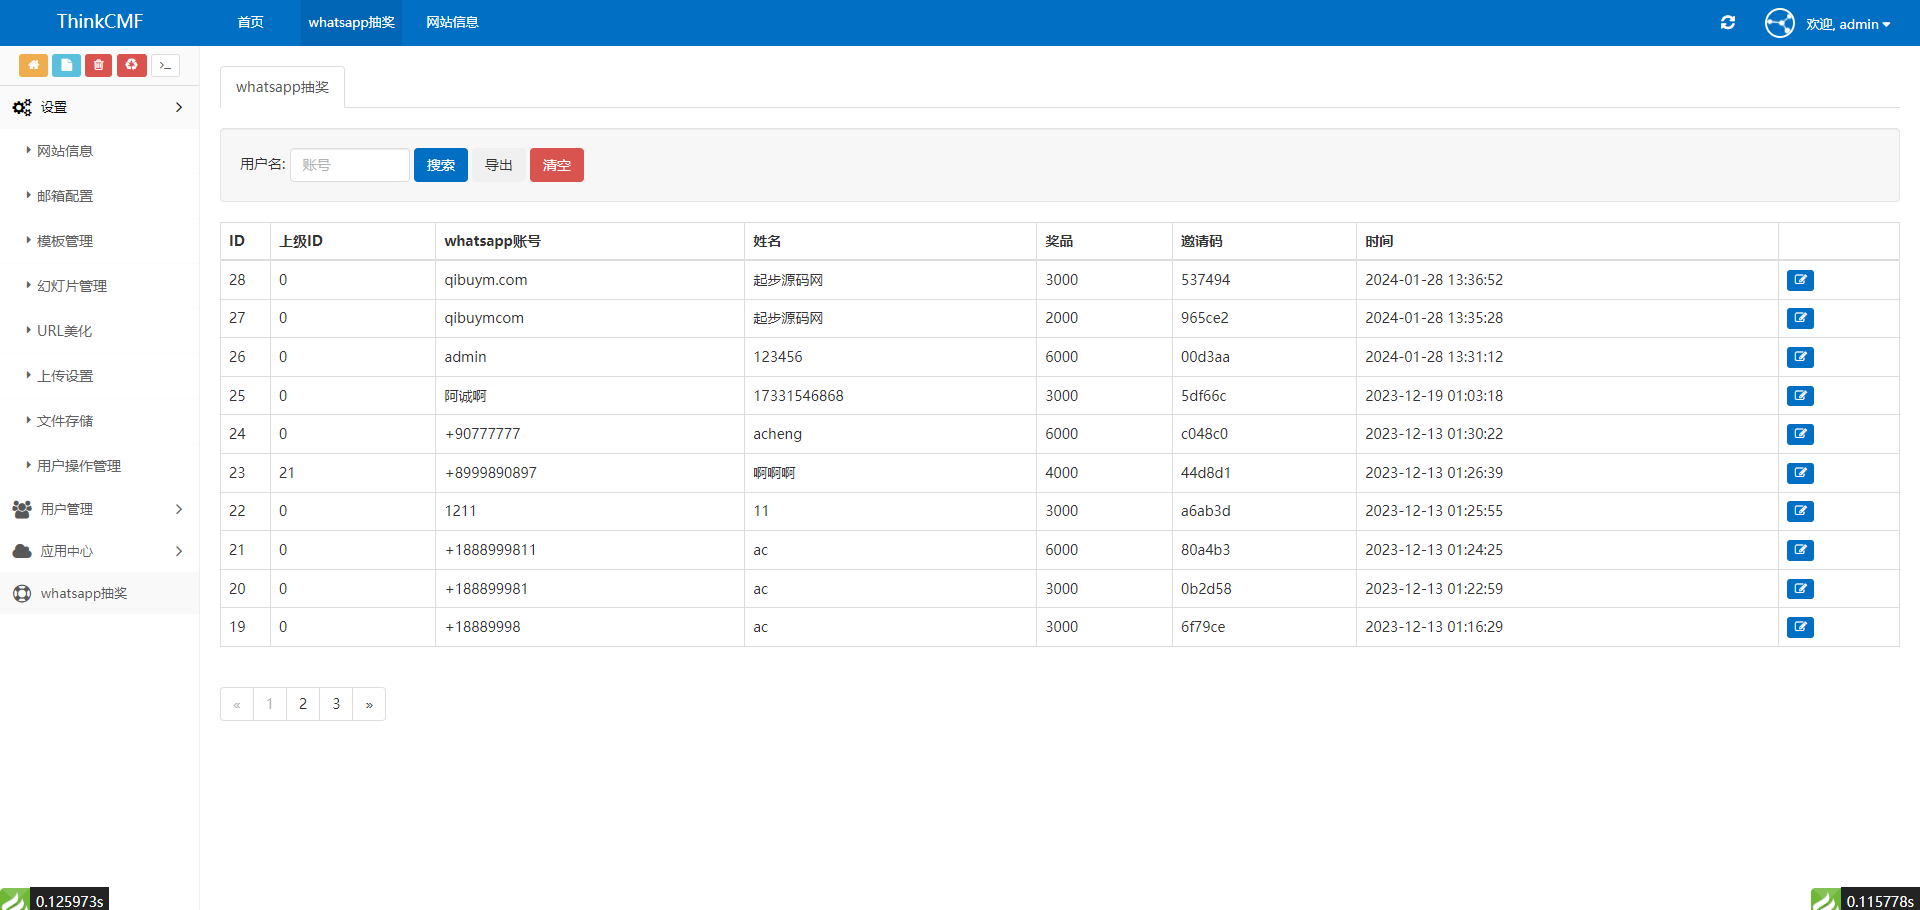
Task: Collapse the 设置 sidebar section
Action: pyautogui.click(x=98, y=107)
